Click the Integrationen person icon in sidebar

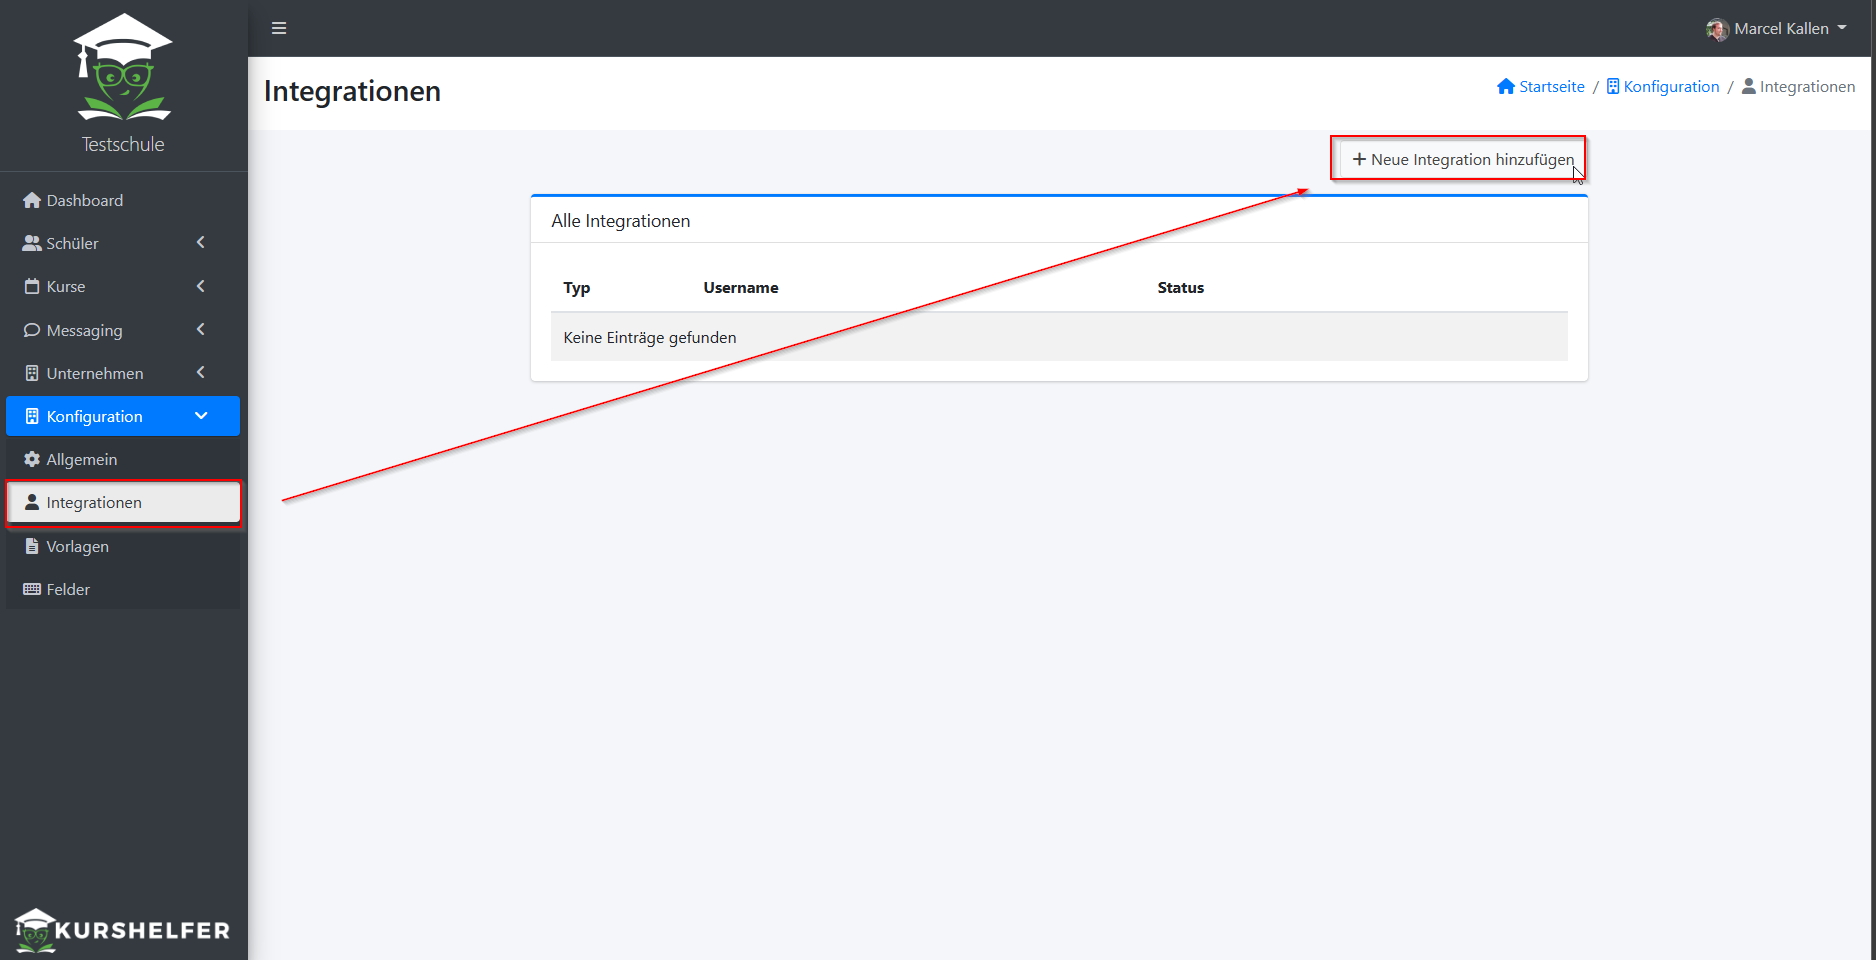click(x=32, y=502)
